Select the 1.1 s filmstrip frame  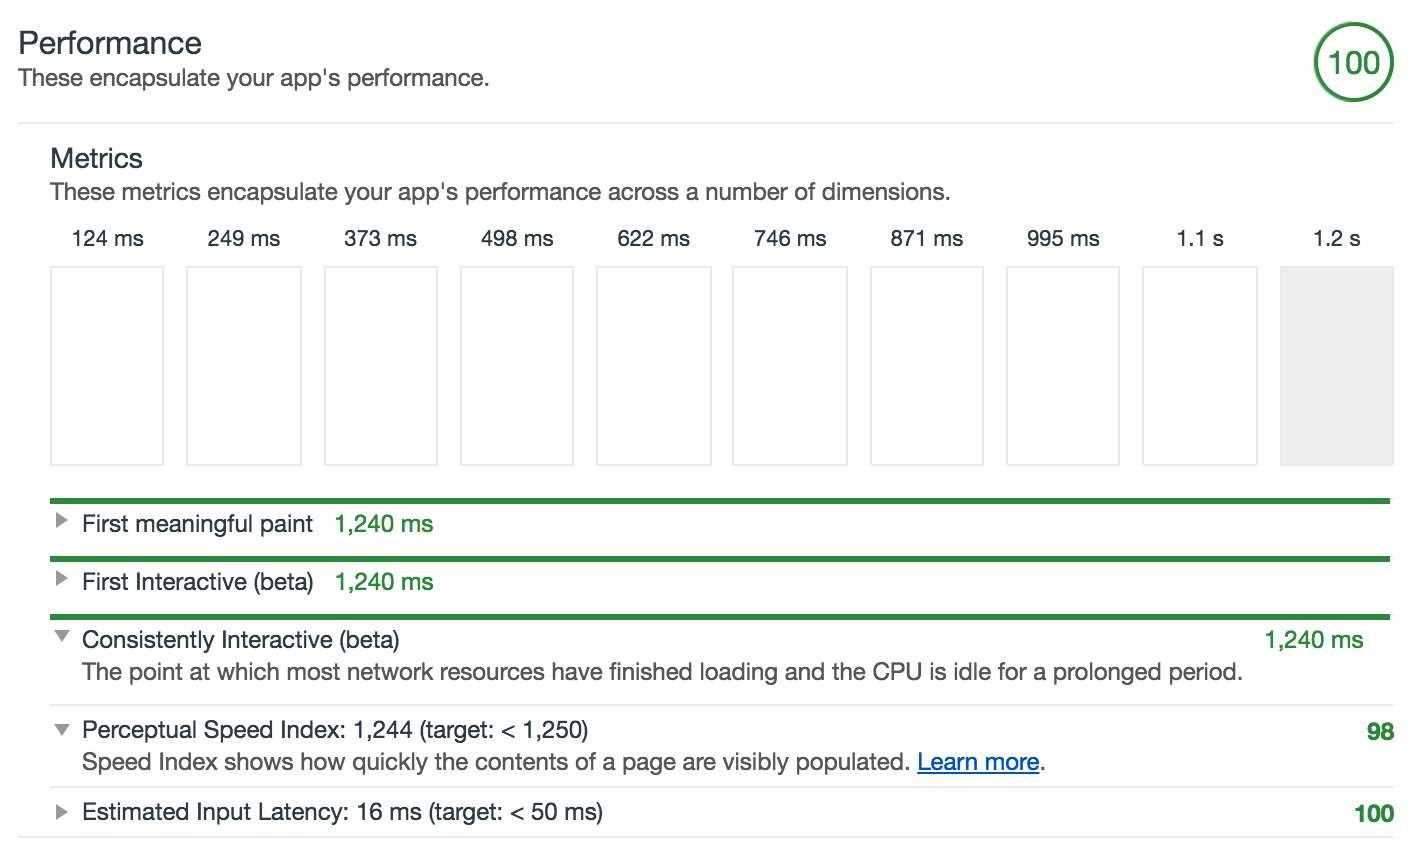(x=1200, y=365)
